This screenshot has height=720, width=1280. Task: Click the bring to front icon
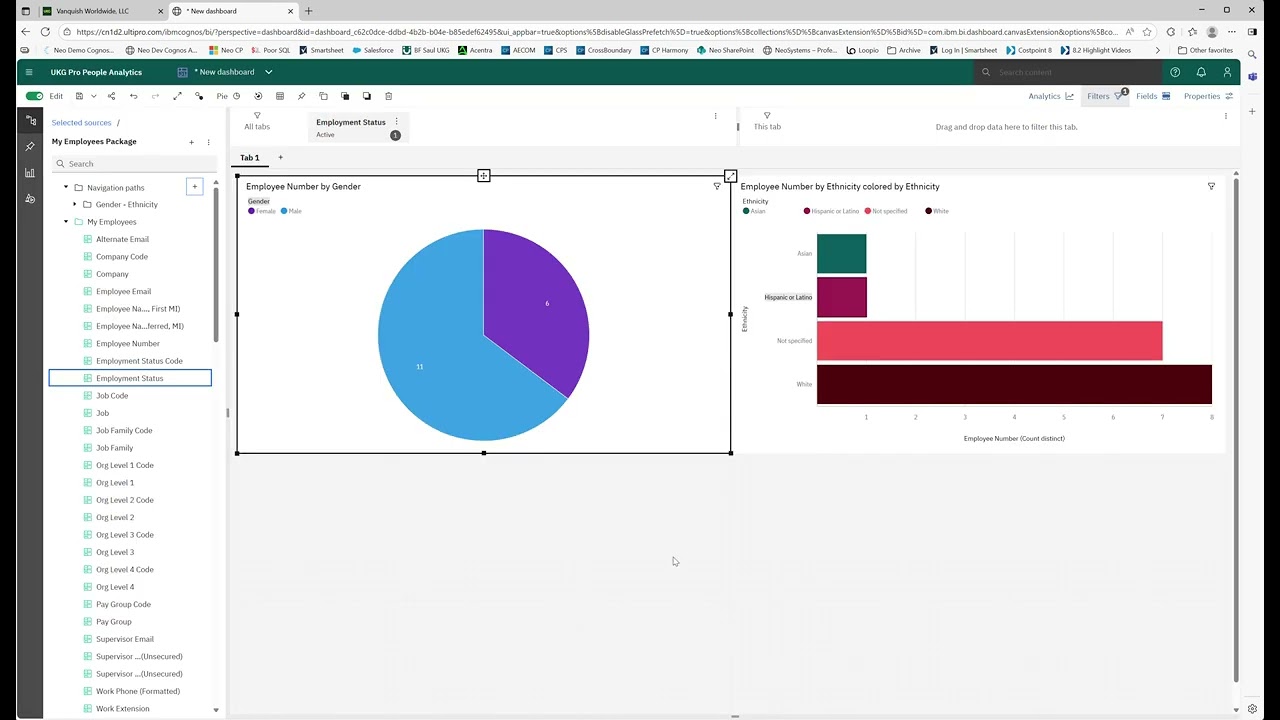pyautogui.click(x=345, y=96)
